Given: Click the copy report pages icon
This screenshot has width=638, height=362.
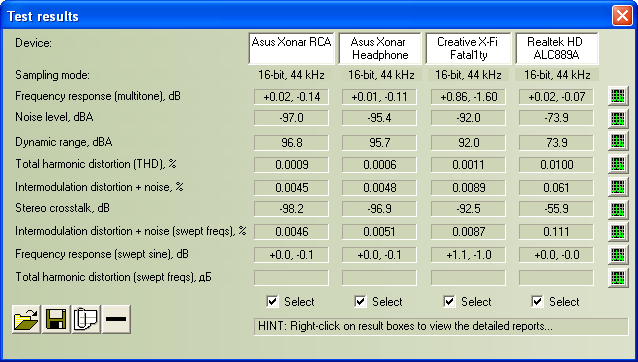Looking at the screenshot, I should (x=86, y=319).
